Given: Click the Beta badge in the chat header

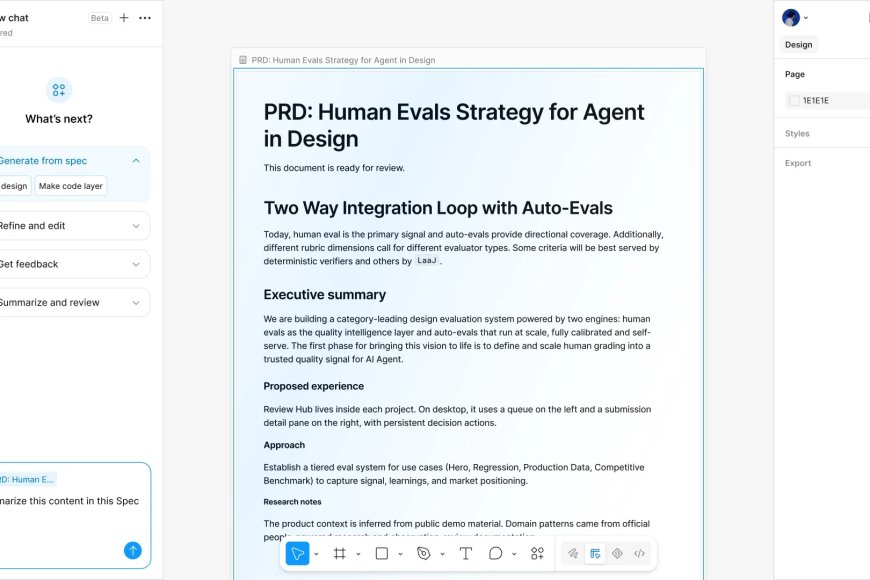Looking at the screenshot, I should point(100,18).
